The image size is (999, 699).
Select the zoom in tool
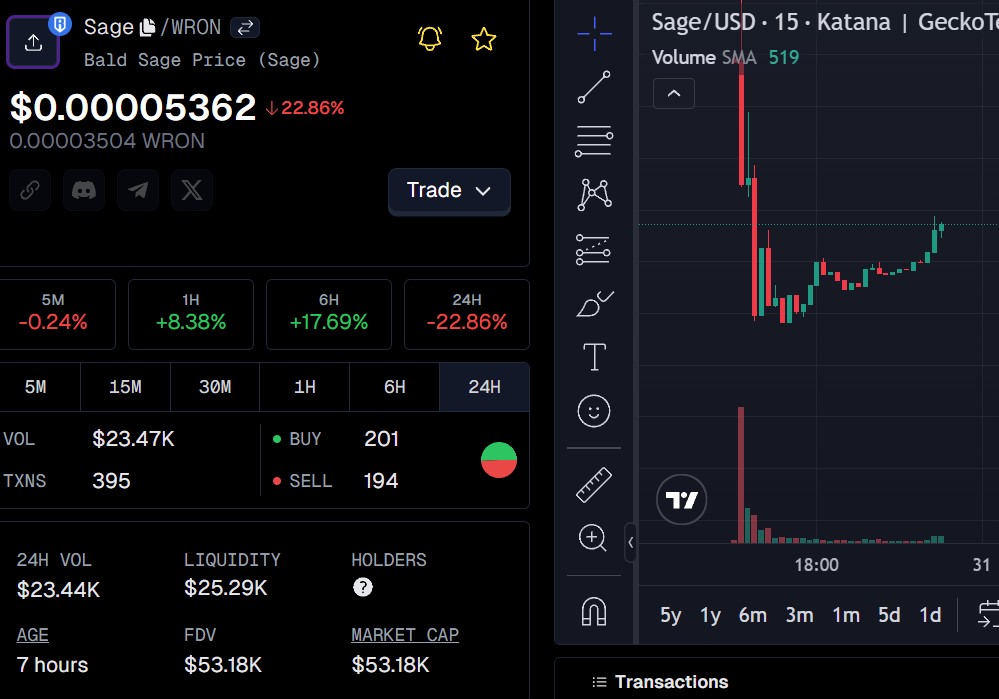pyautogui.click(x=593, y=538)
